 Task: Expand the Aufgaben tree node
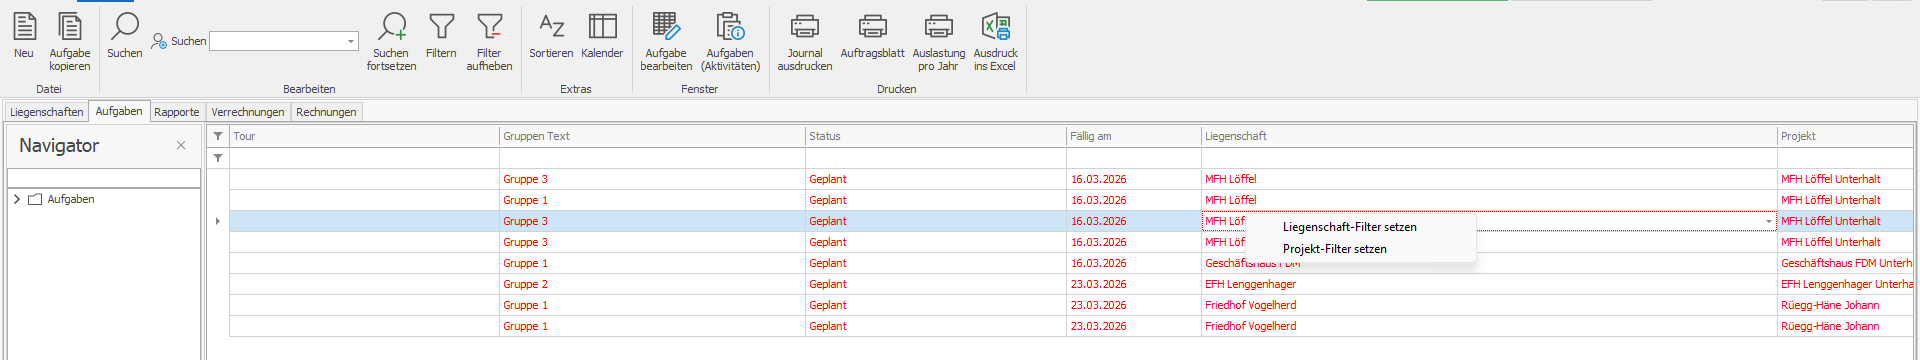click(17, 199)
